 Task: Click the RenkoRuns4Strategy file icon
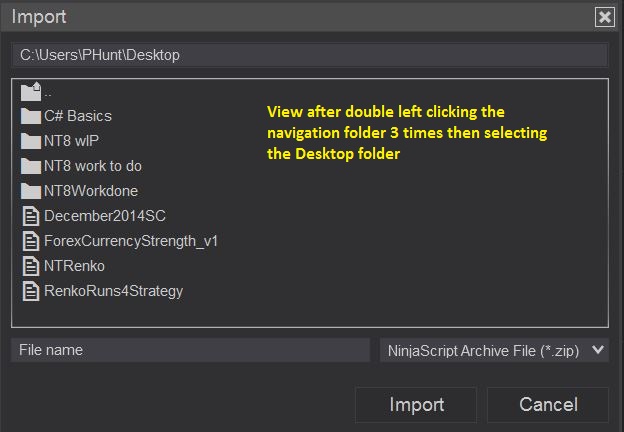30,291
